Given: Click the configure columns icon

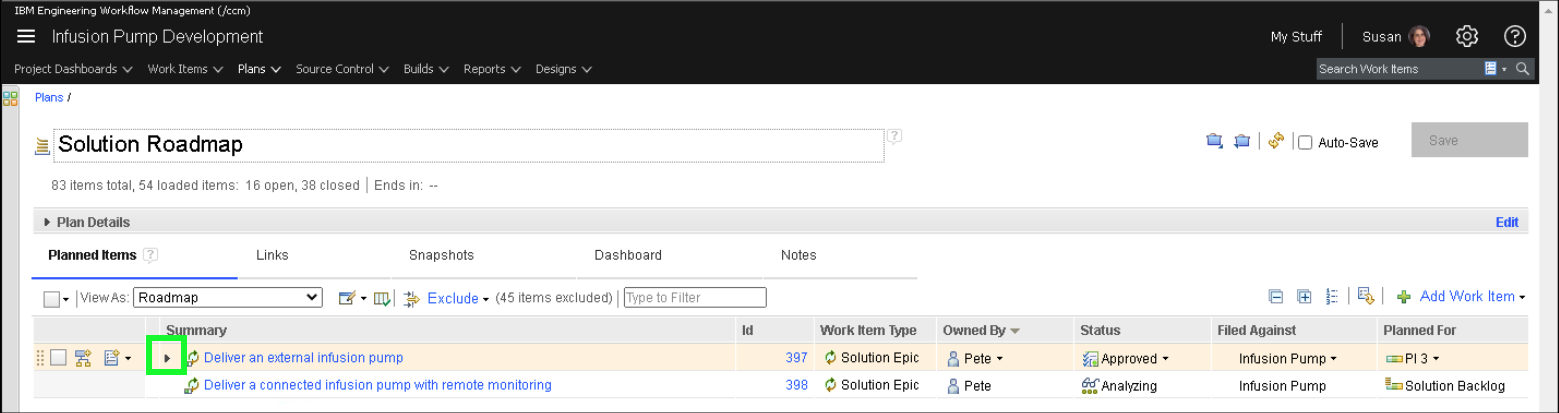Looking at the screenshot, I should click(381, 298).
